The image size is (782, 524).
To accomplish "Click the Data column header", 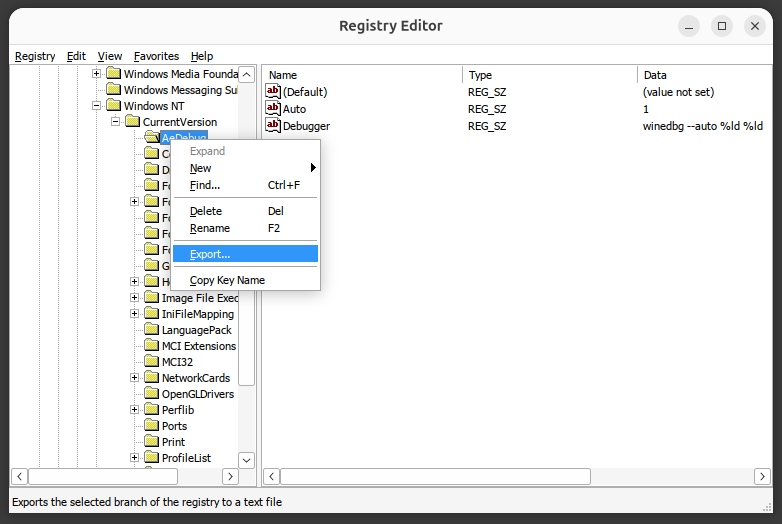I will (705, 75).
